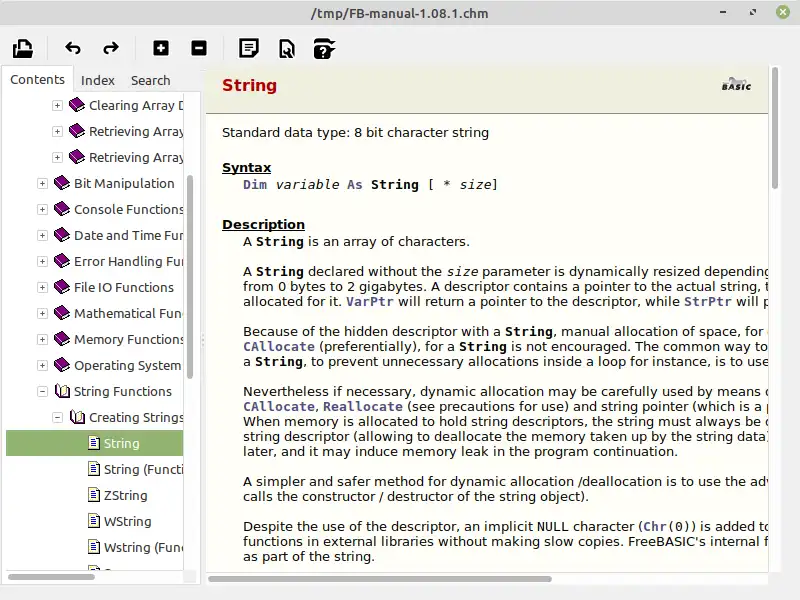Click the help question mark icon

(x=324, y=49)
